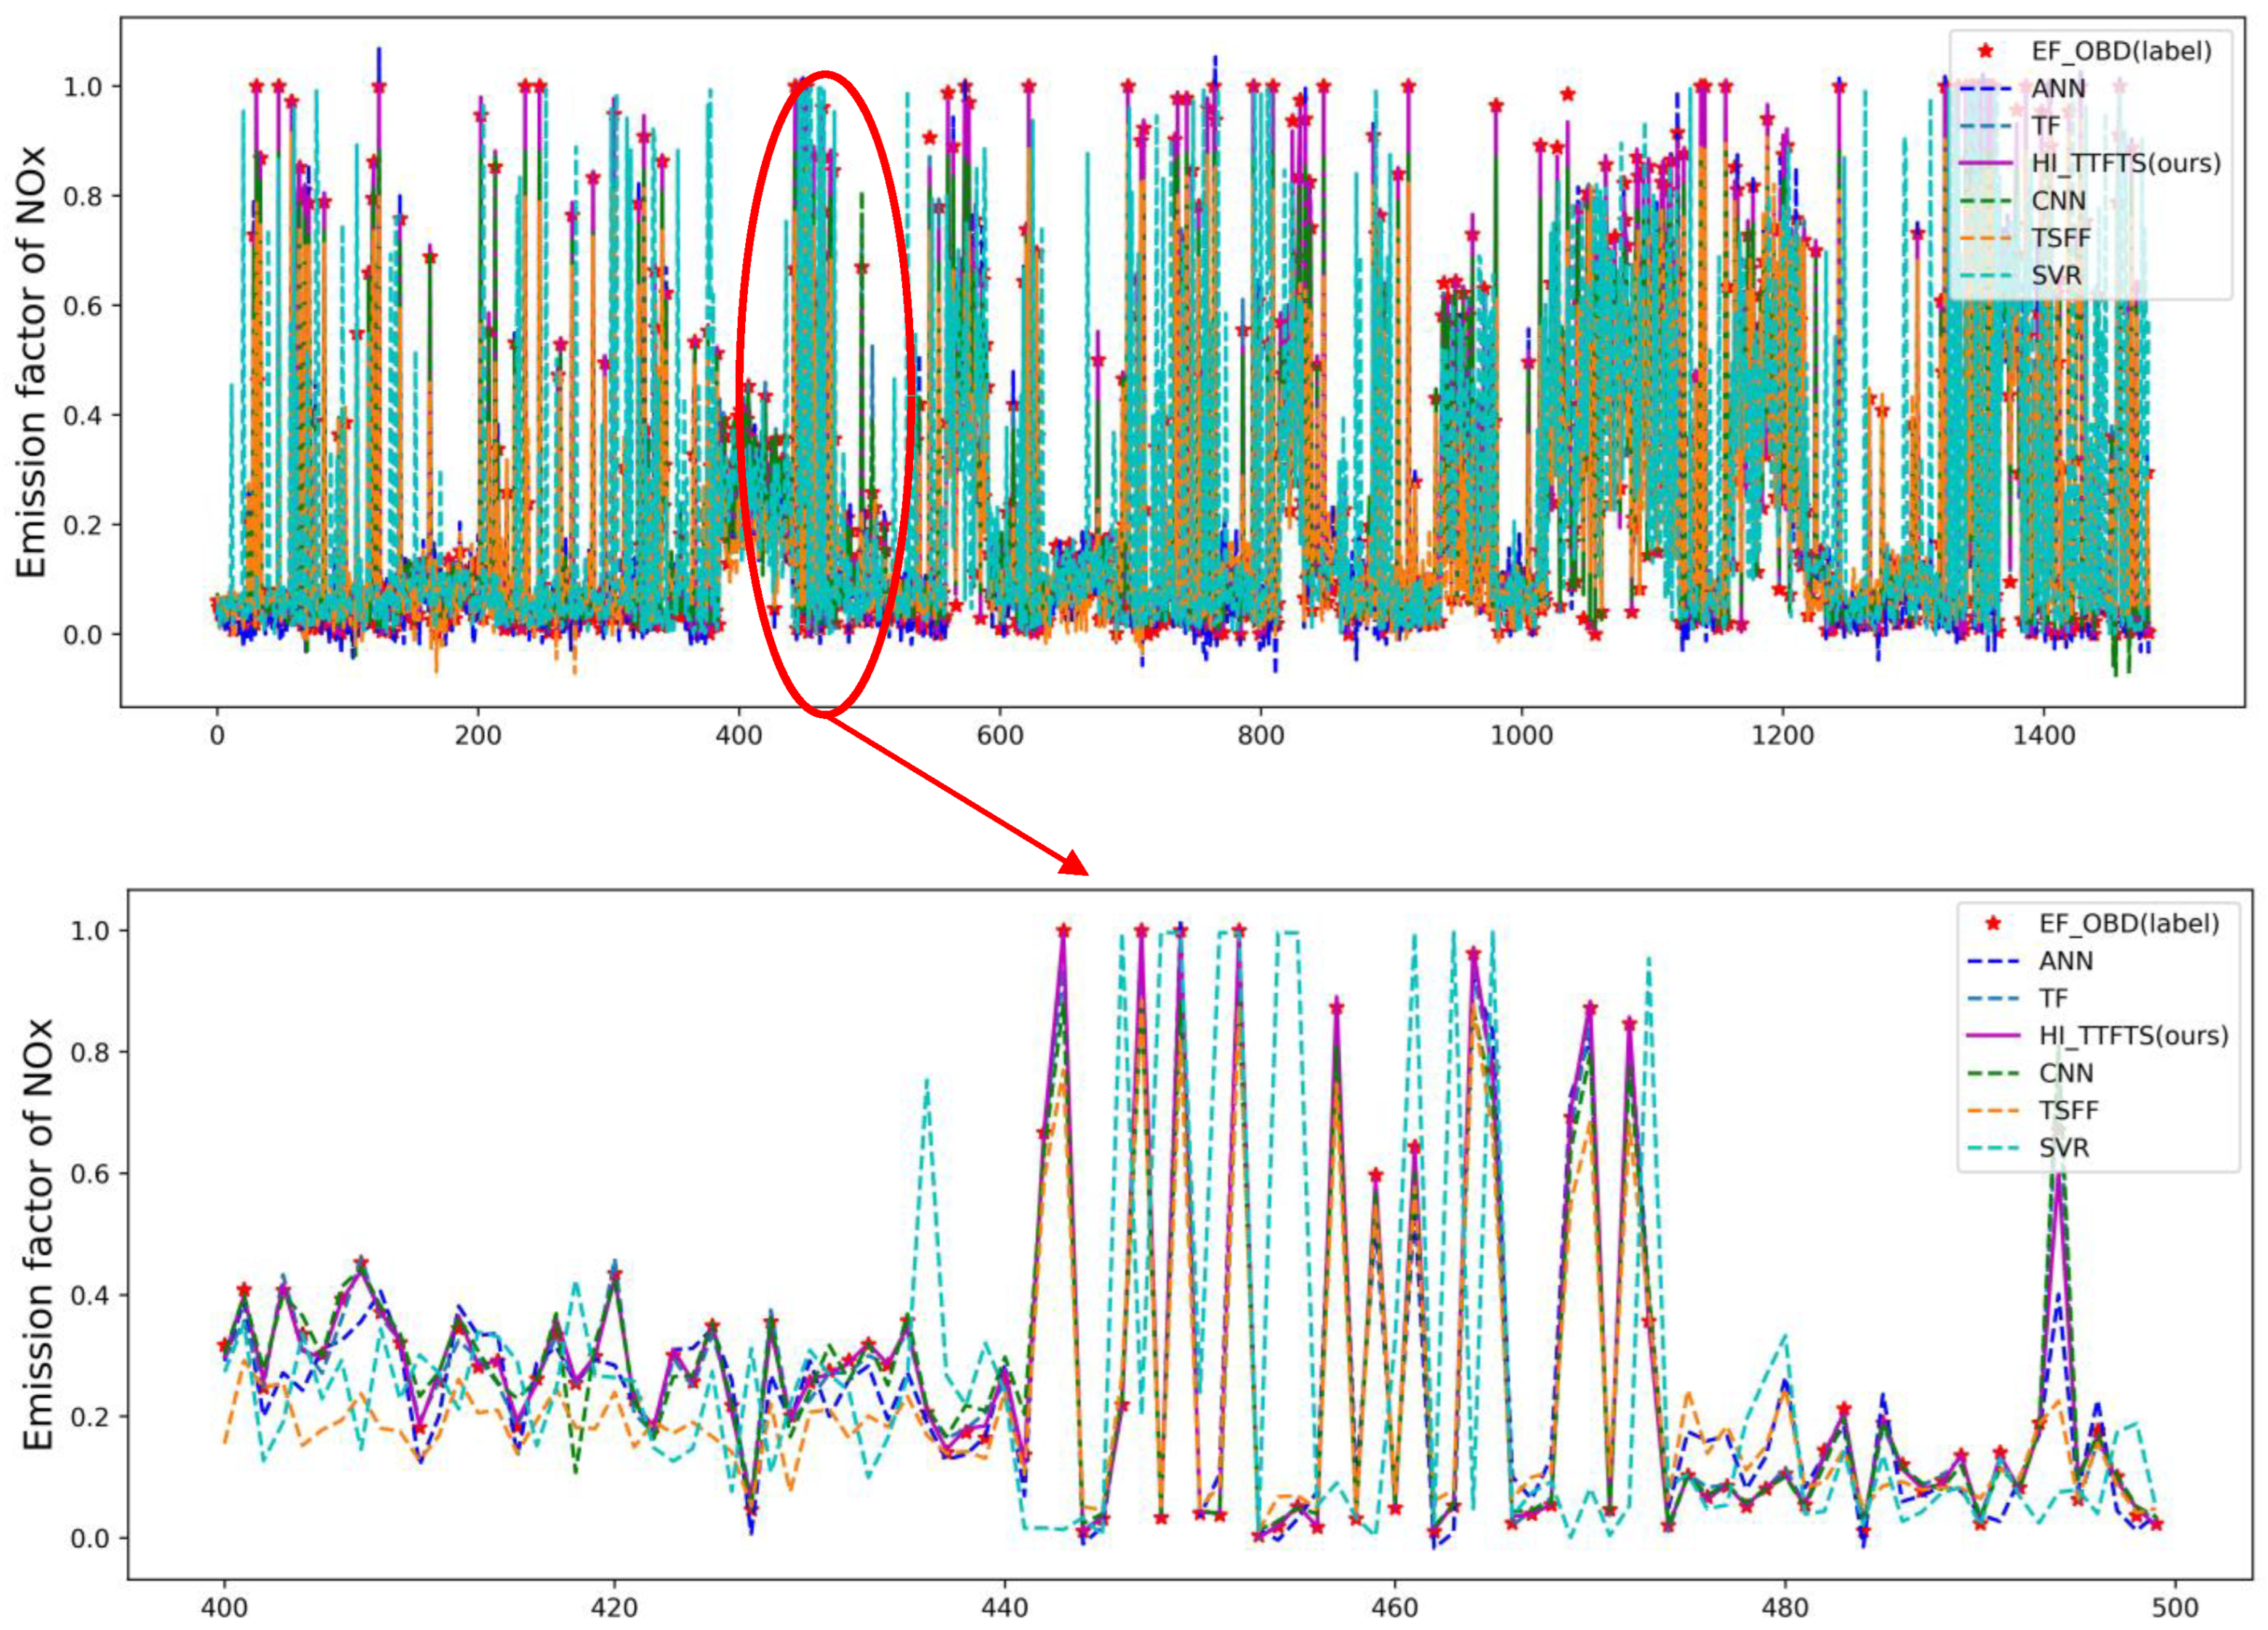Click the 0.8 tick label on top y-axis
2268x1630 pixels.
point(83,196)
